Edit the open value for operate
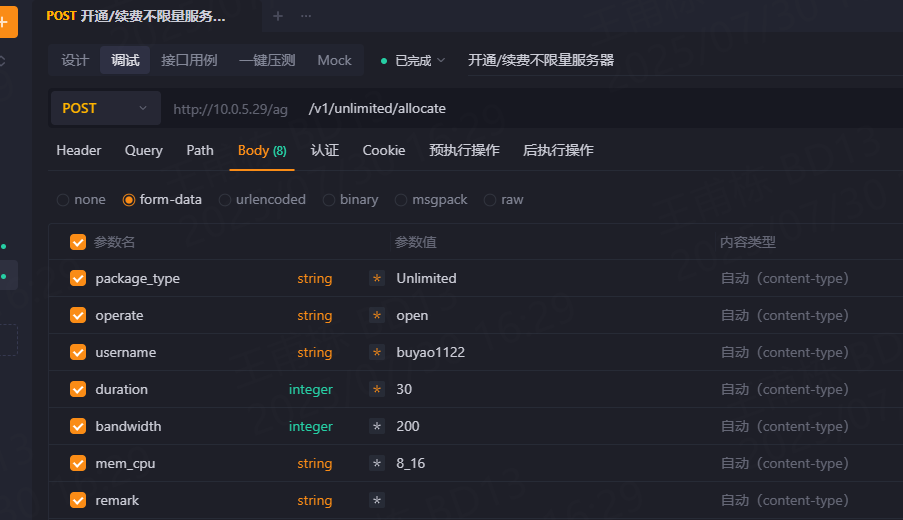Image resolution: width=903 pixels, height=520 pixels. pos(412,316)
